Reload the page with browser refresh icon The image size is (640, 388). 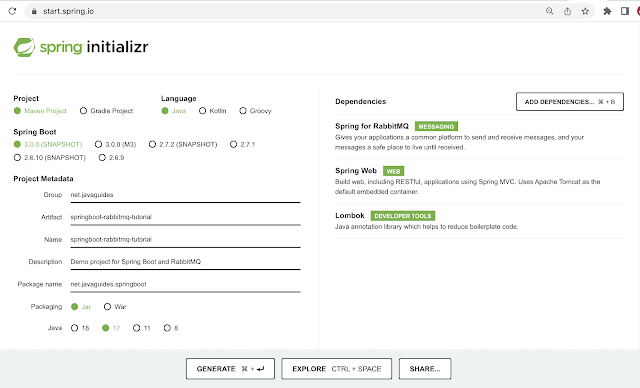point(12,11)
